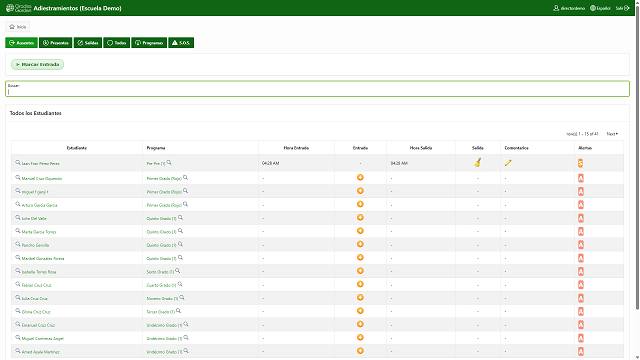Open student link Gloria Cruz Cruz

tap(36, 312)
